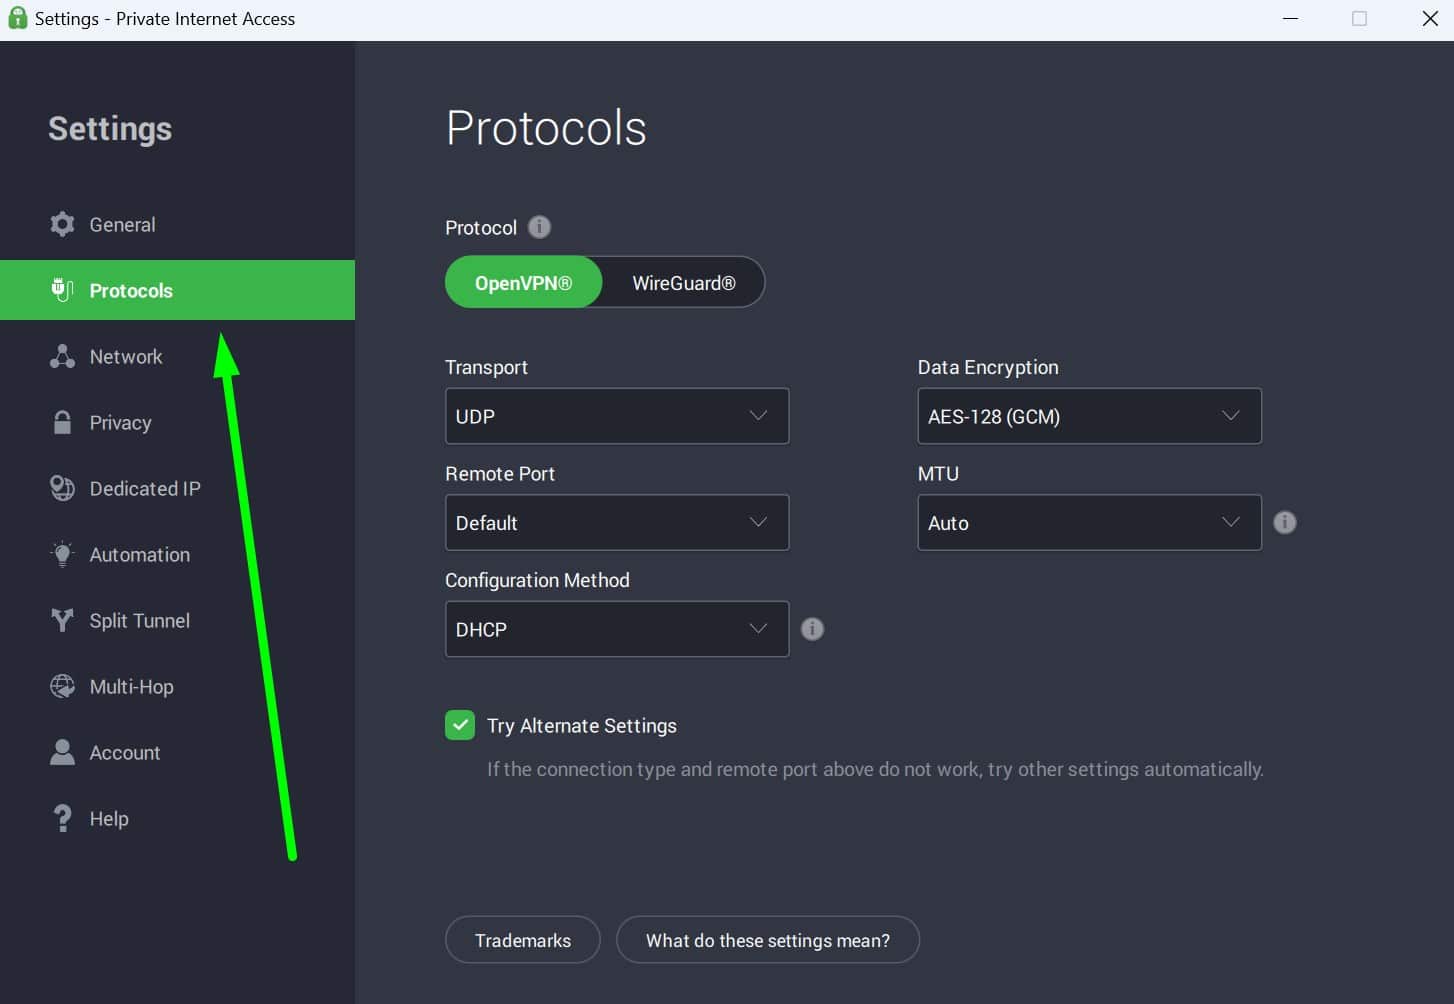The height and width of the screenshot is (1004, 1454).
Task: Click the Dedicated IP globe icon
Action: 62,488
